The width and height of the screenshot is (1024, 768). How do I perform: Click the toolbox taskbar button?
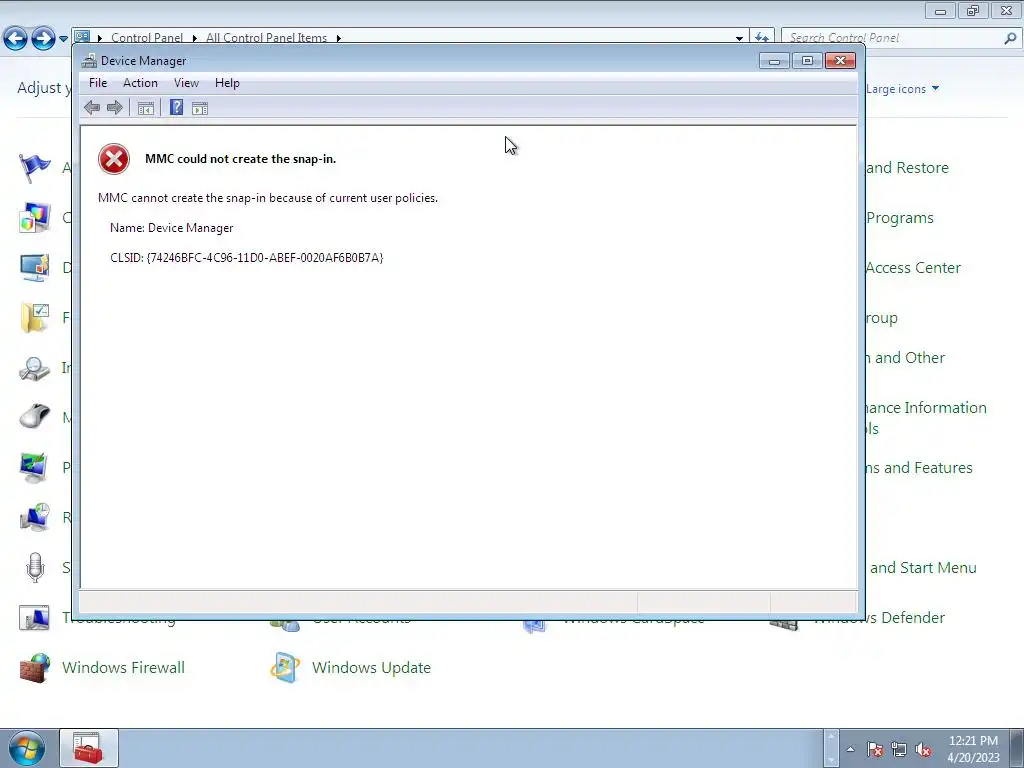click(89, 748)
